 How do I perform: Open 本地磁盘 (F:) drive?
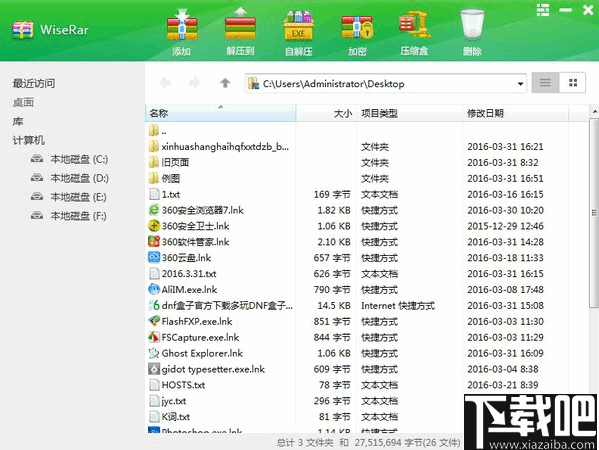point(69,216)
